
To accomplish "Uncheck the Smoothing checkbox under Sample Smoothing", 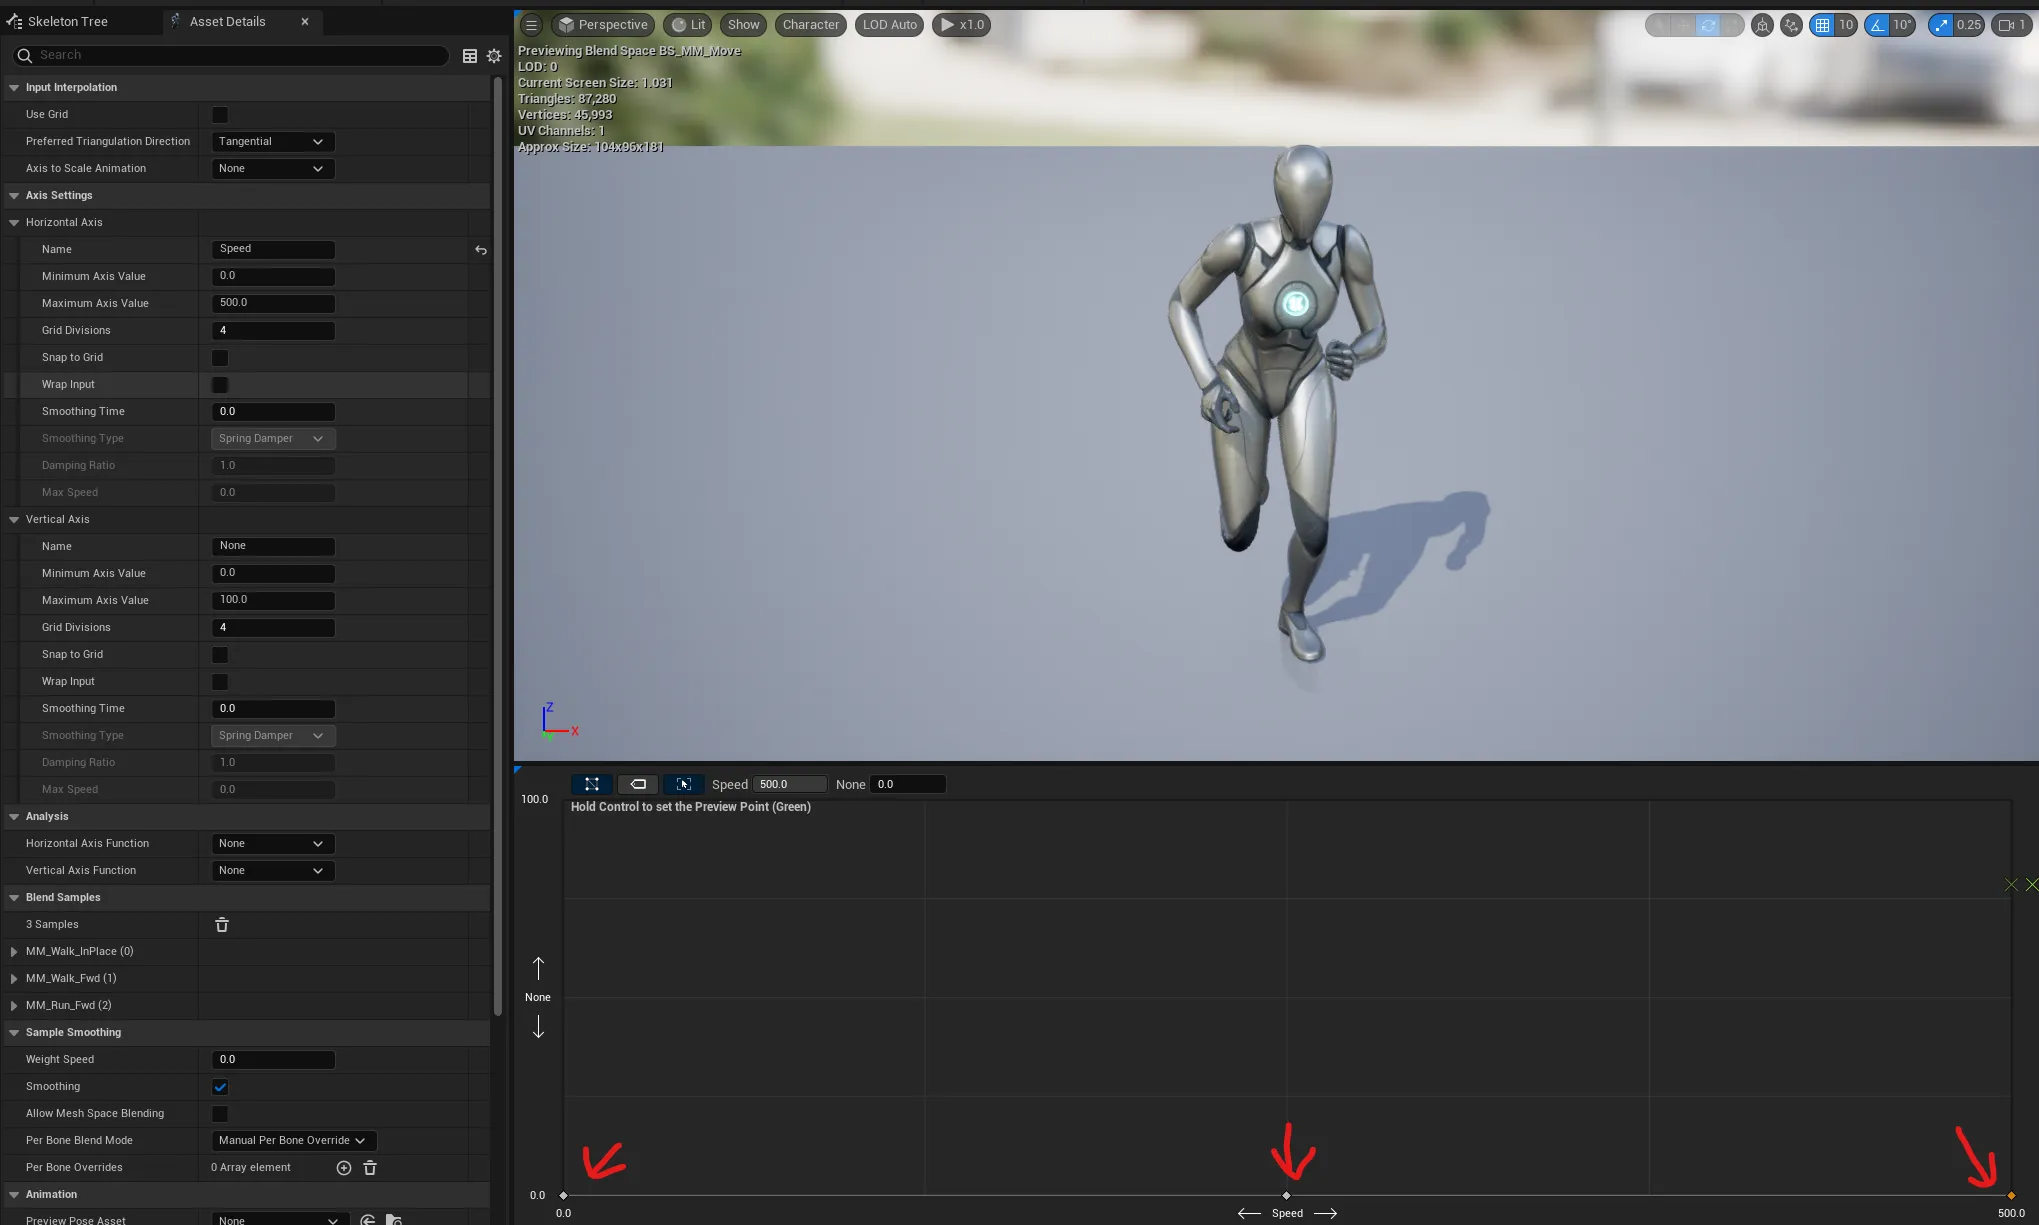I will click(220, 1087).
